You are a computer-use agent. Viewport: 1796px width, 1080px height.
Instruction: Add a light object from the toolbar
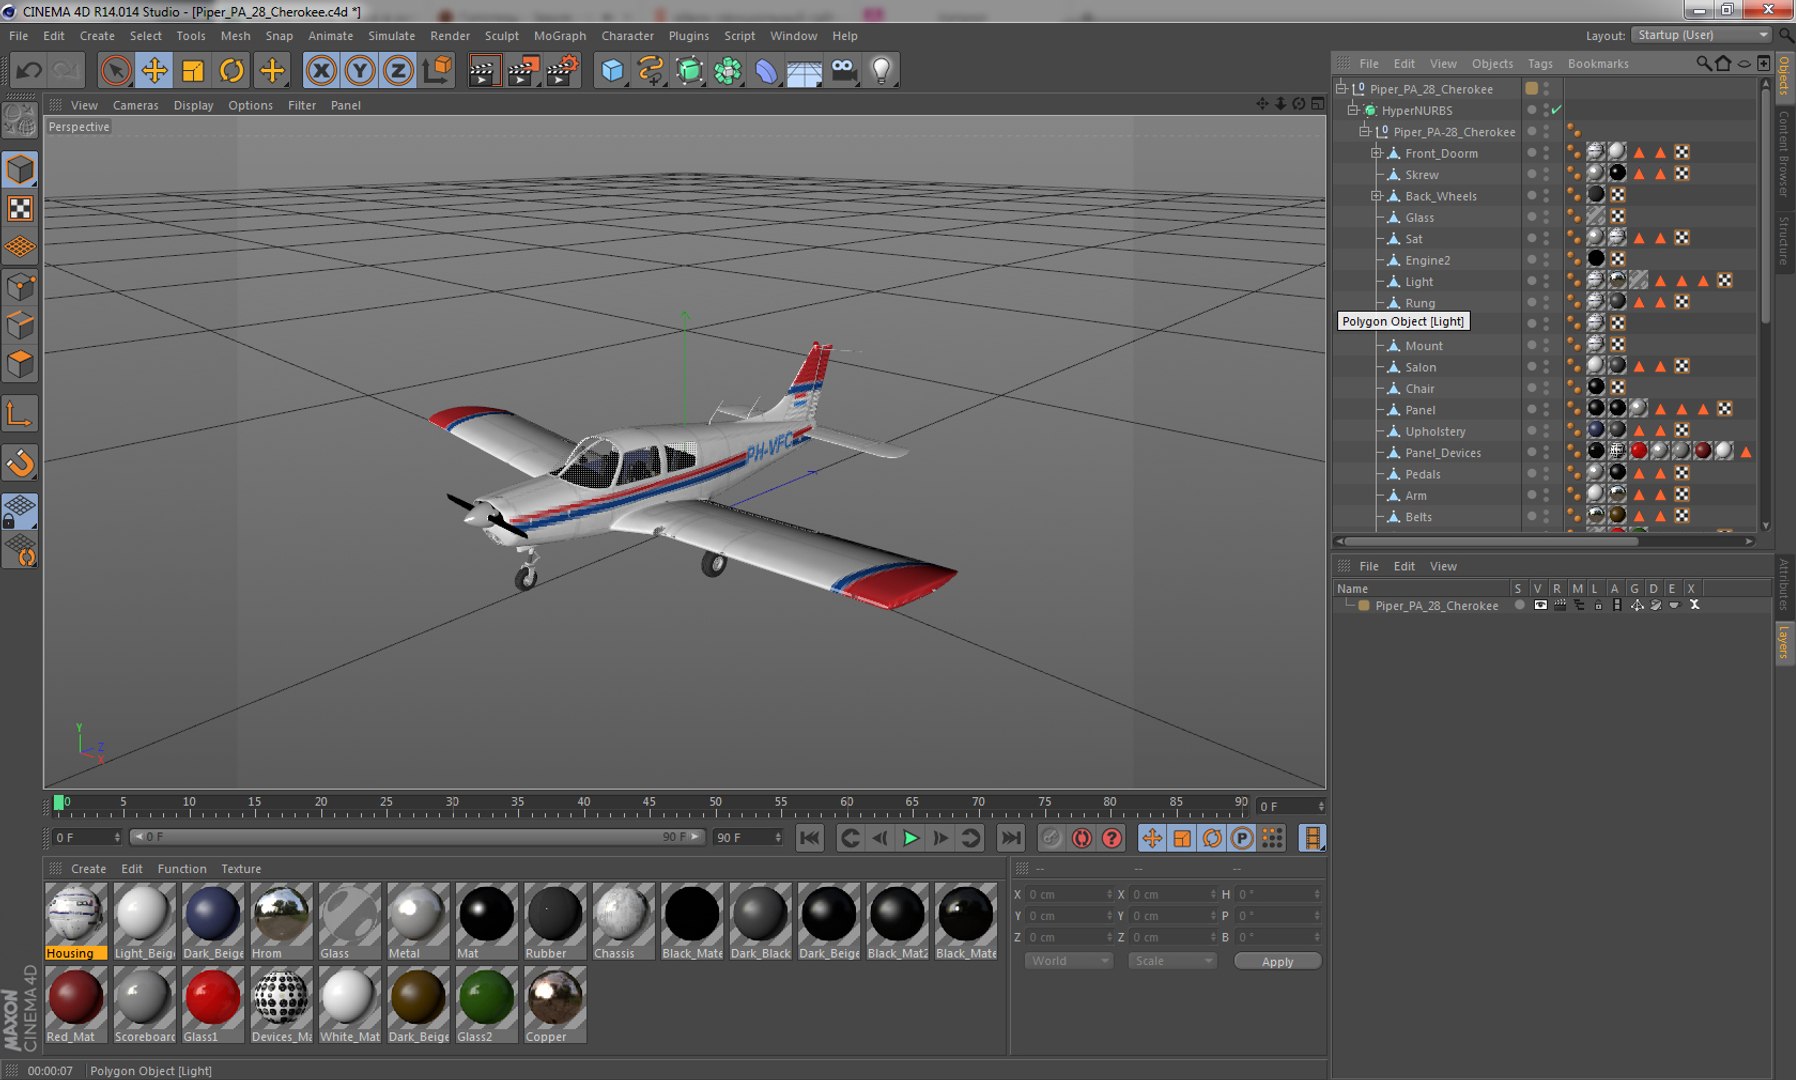pos(882,70)
